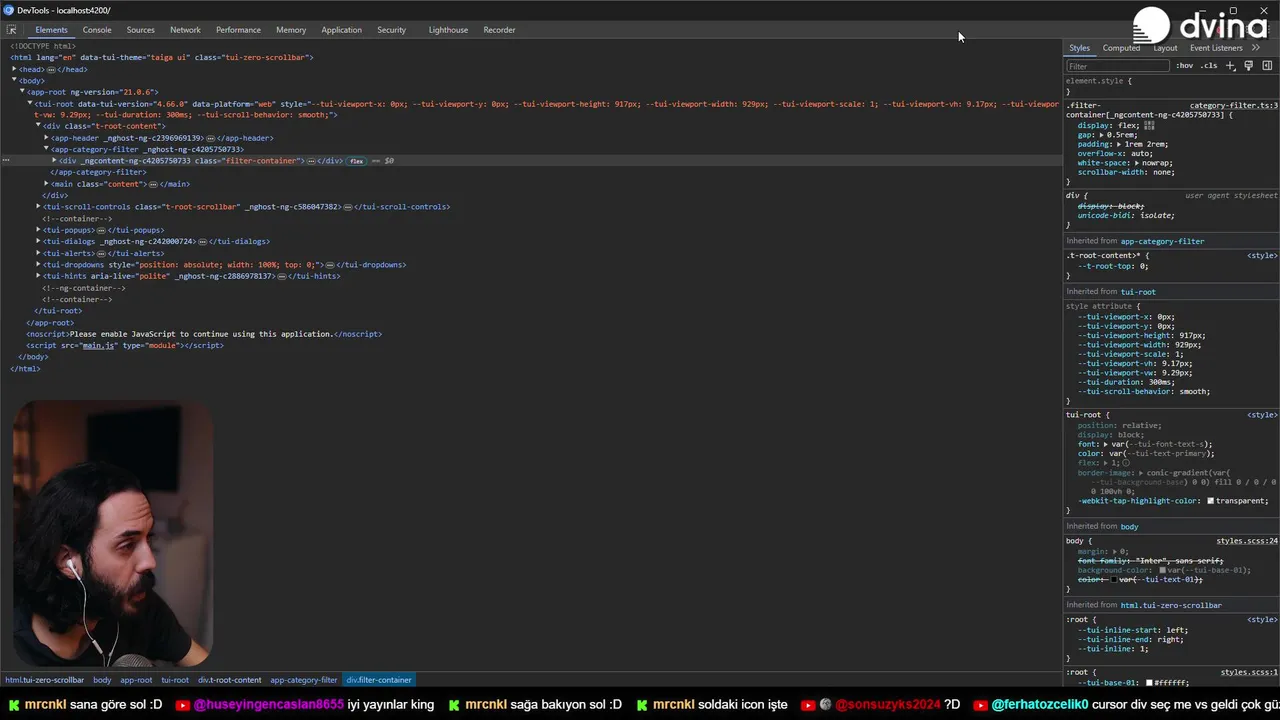The image size is (1280, 720).
Task: Switch to the Console tab
Action: click(97, 30)
